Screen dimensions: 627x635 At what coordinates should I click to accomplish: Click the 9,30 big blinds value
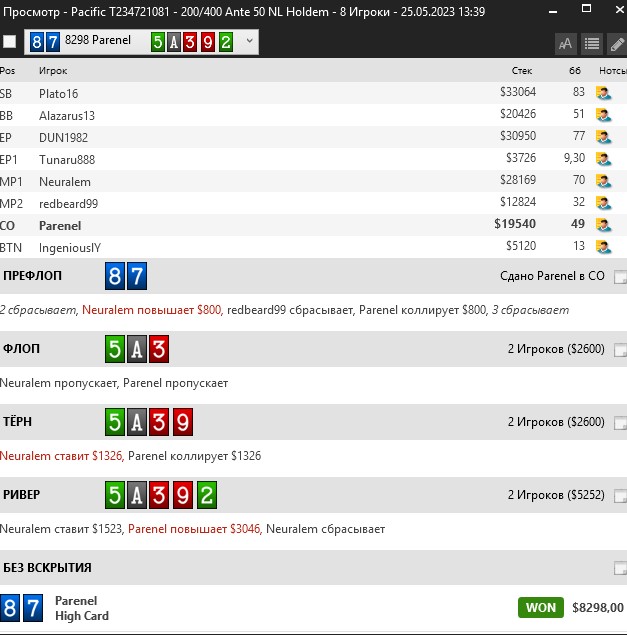coord(574,158)
